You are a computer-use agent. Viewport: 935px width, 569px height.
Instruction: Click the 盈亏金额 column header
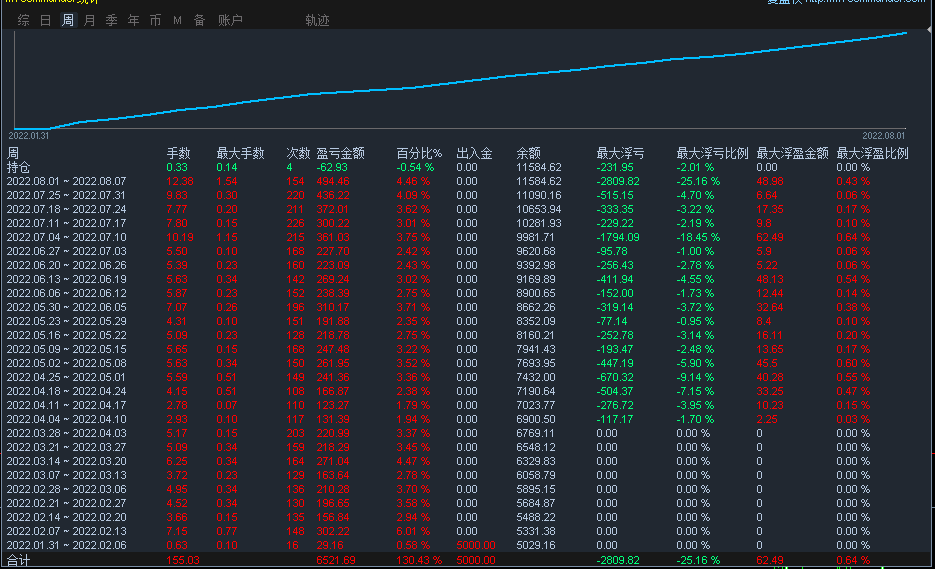coord(340,153)
